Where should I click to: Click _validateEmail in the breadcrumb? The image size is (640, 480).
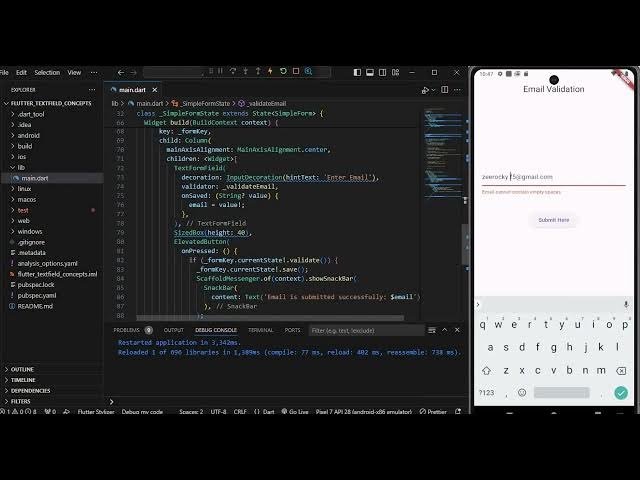[267, 104]
